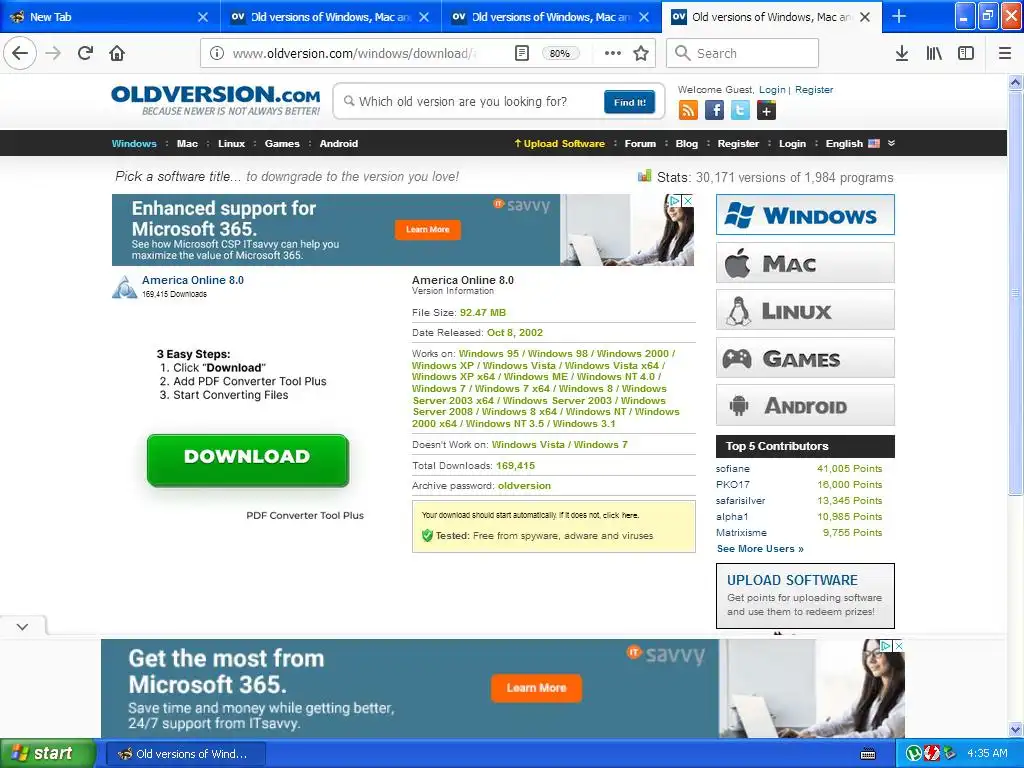Select the Android sidebar category button
The image size is (1024, 768).
[x=805, y=406]
